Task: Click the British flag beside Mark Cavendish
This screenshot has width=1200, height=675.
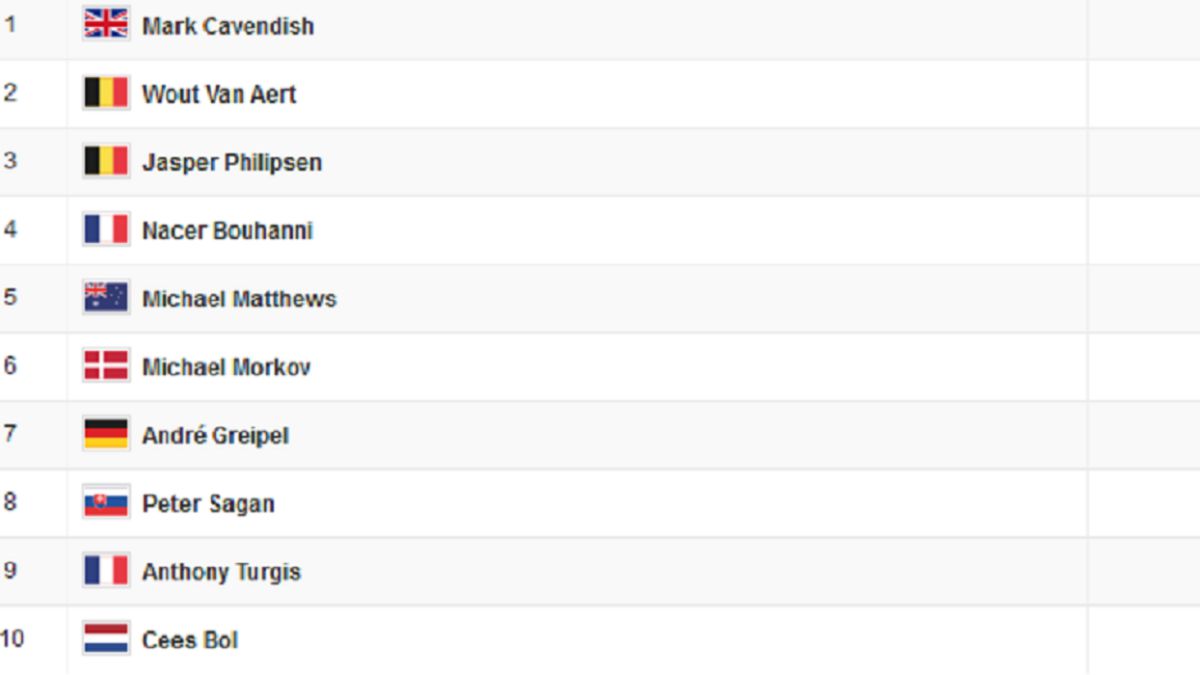Action: coord(106,24)
